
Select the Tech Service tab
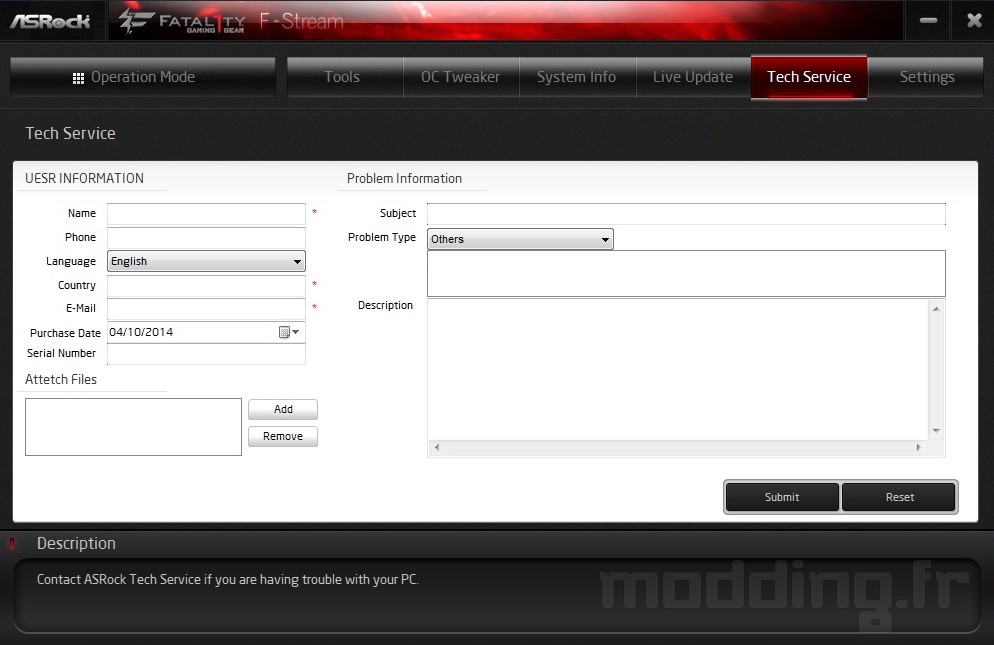pos(809,77)
